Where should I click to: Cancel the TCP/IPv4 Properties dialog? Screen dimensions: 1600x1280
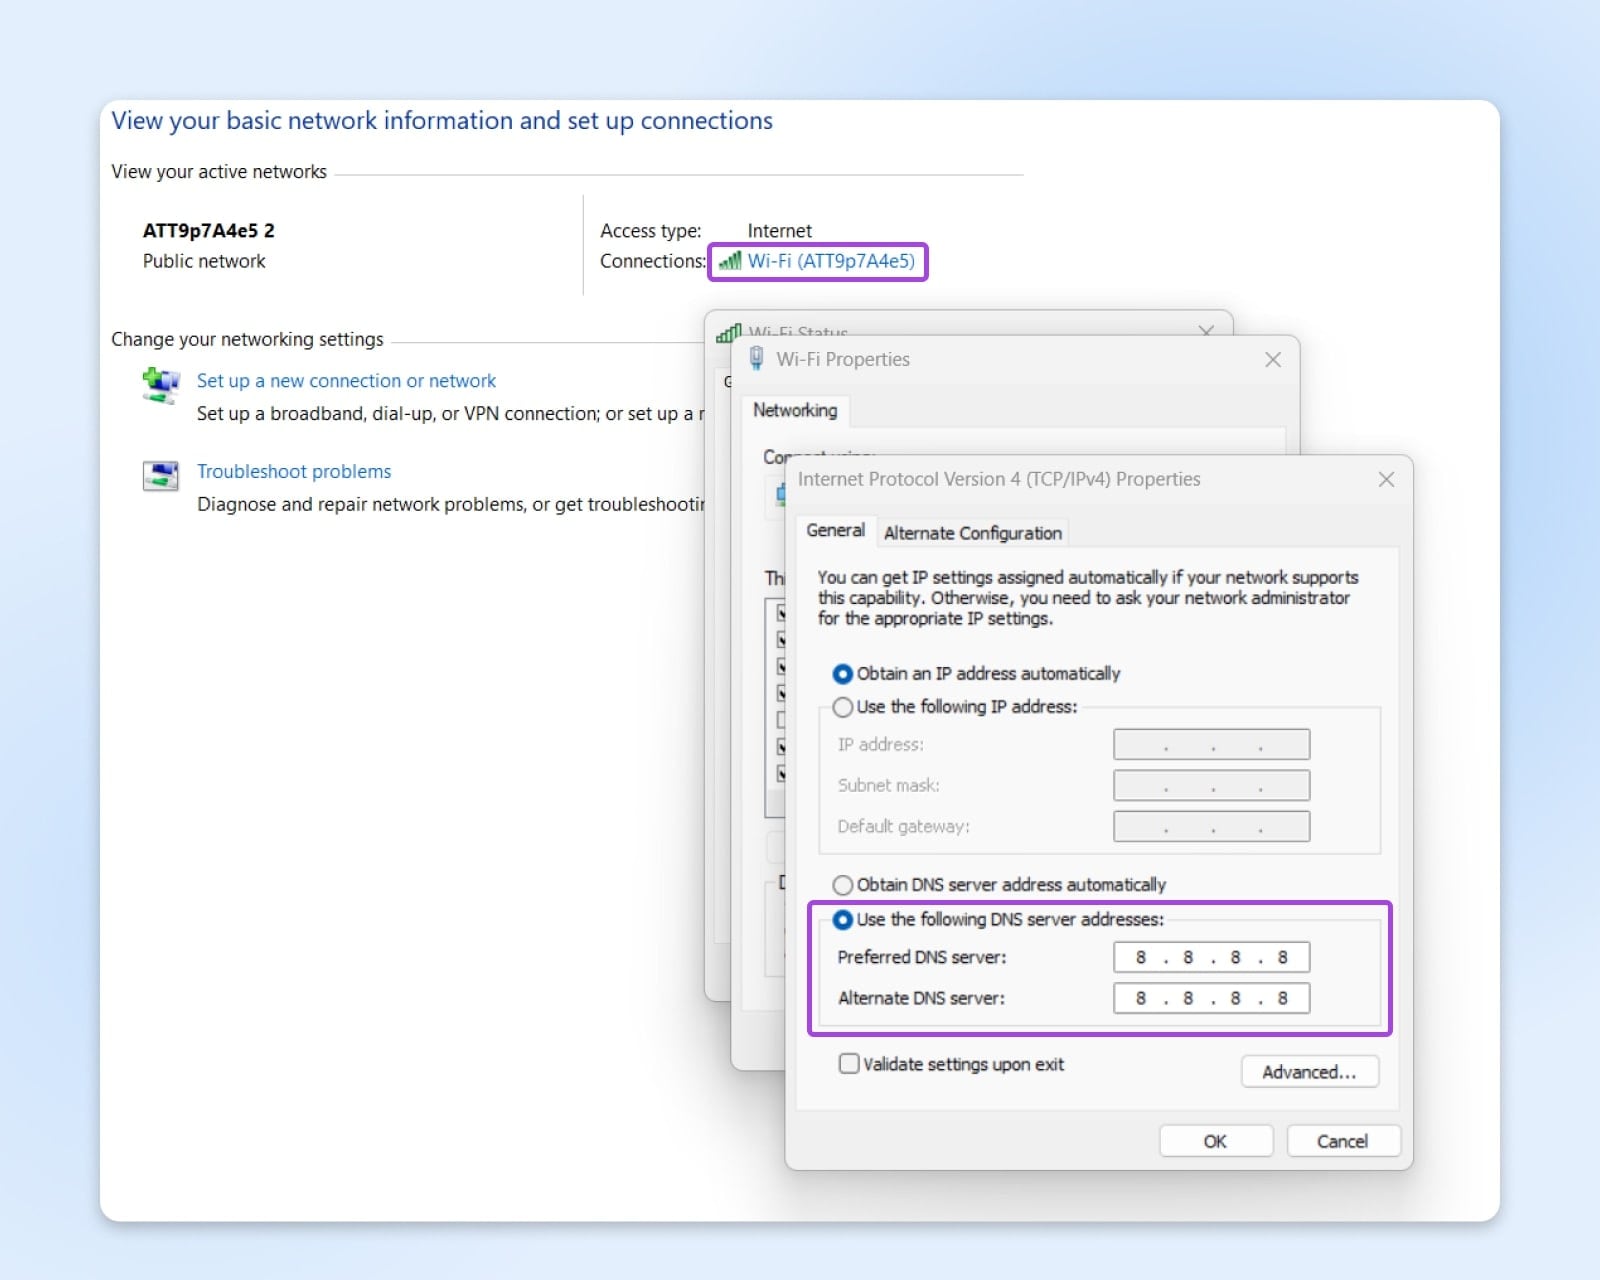[1343, 1140]
